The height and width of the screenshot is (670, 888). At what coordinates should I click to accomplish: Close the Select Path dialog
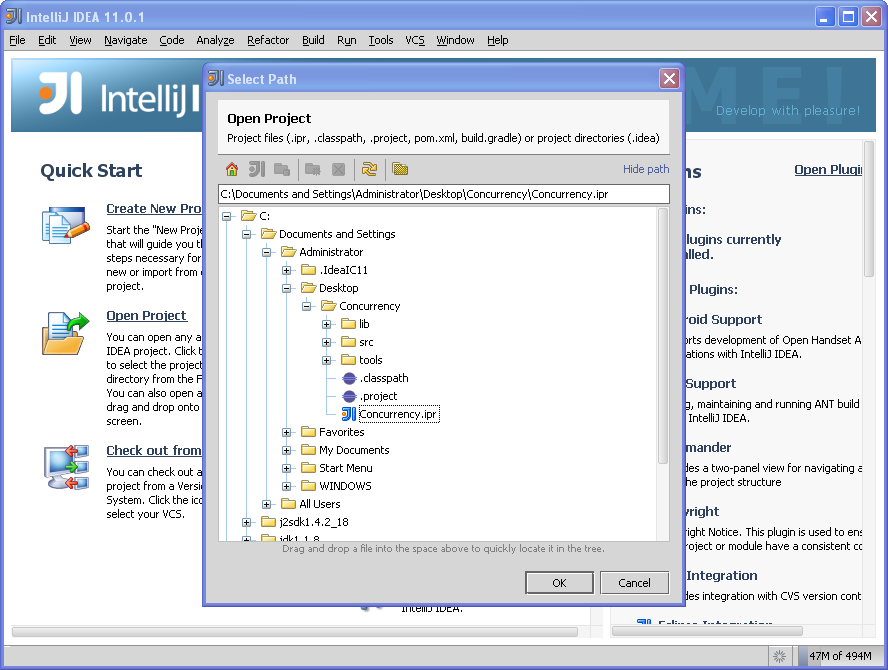click(x=669, y=79)
